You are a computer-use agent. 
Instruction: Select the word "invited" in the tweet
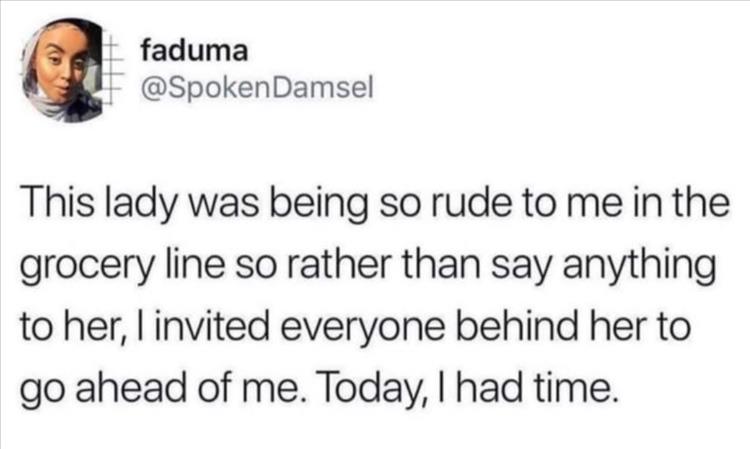pyautogui.click(x=204, y=328)
